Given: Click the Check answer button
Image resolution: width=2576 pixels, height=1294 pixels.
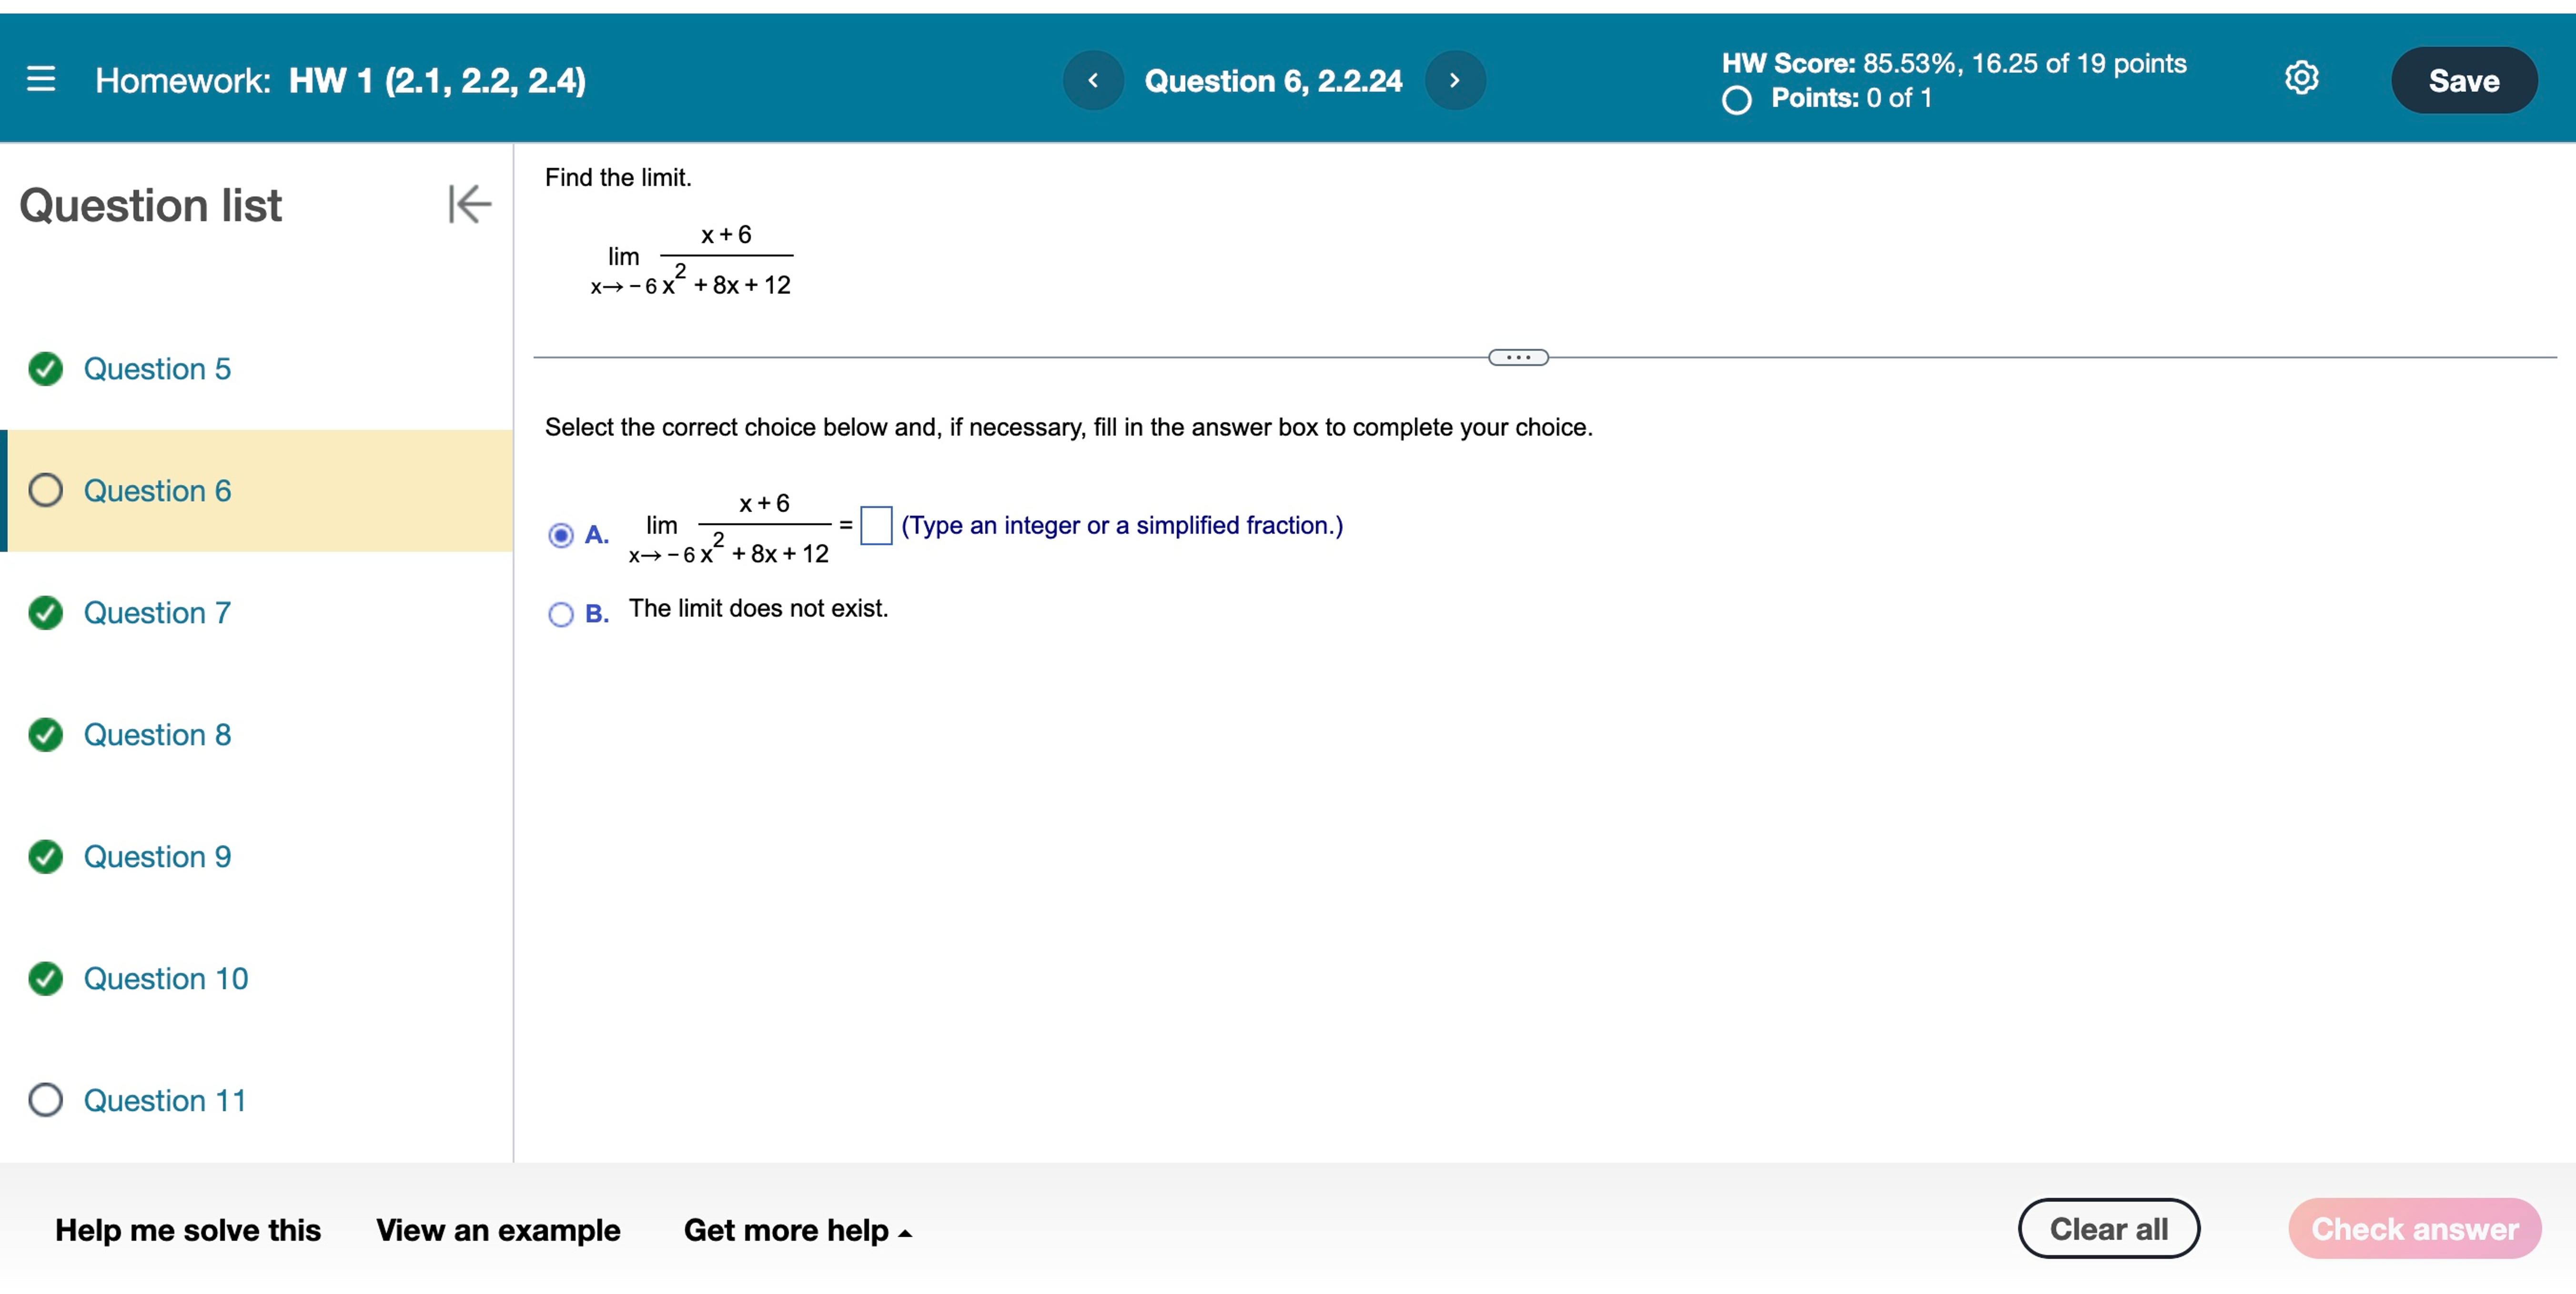Looking at the screenshot, I should (x=2414, y=1229).
